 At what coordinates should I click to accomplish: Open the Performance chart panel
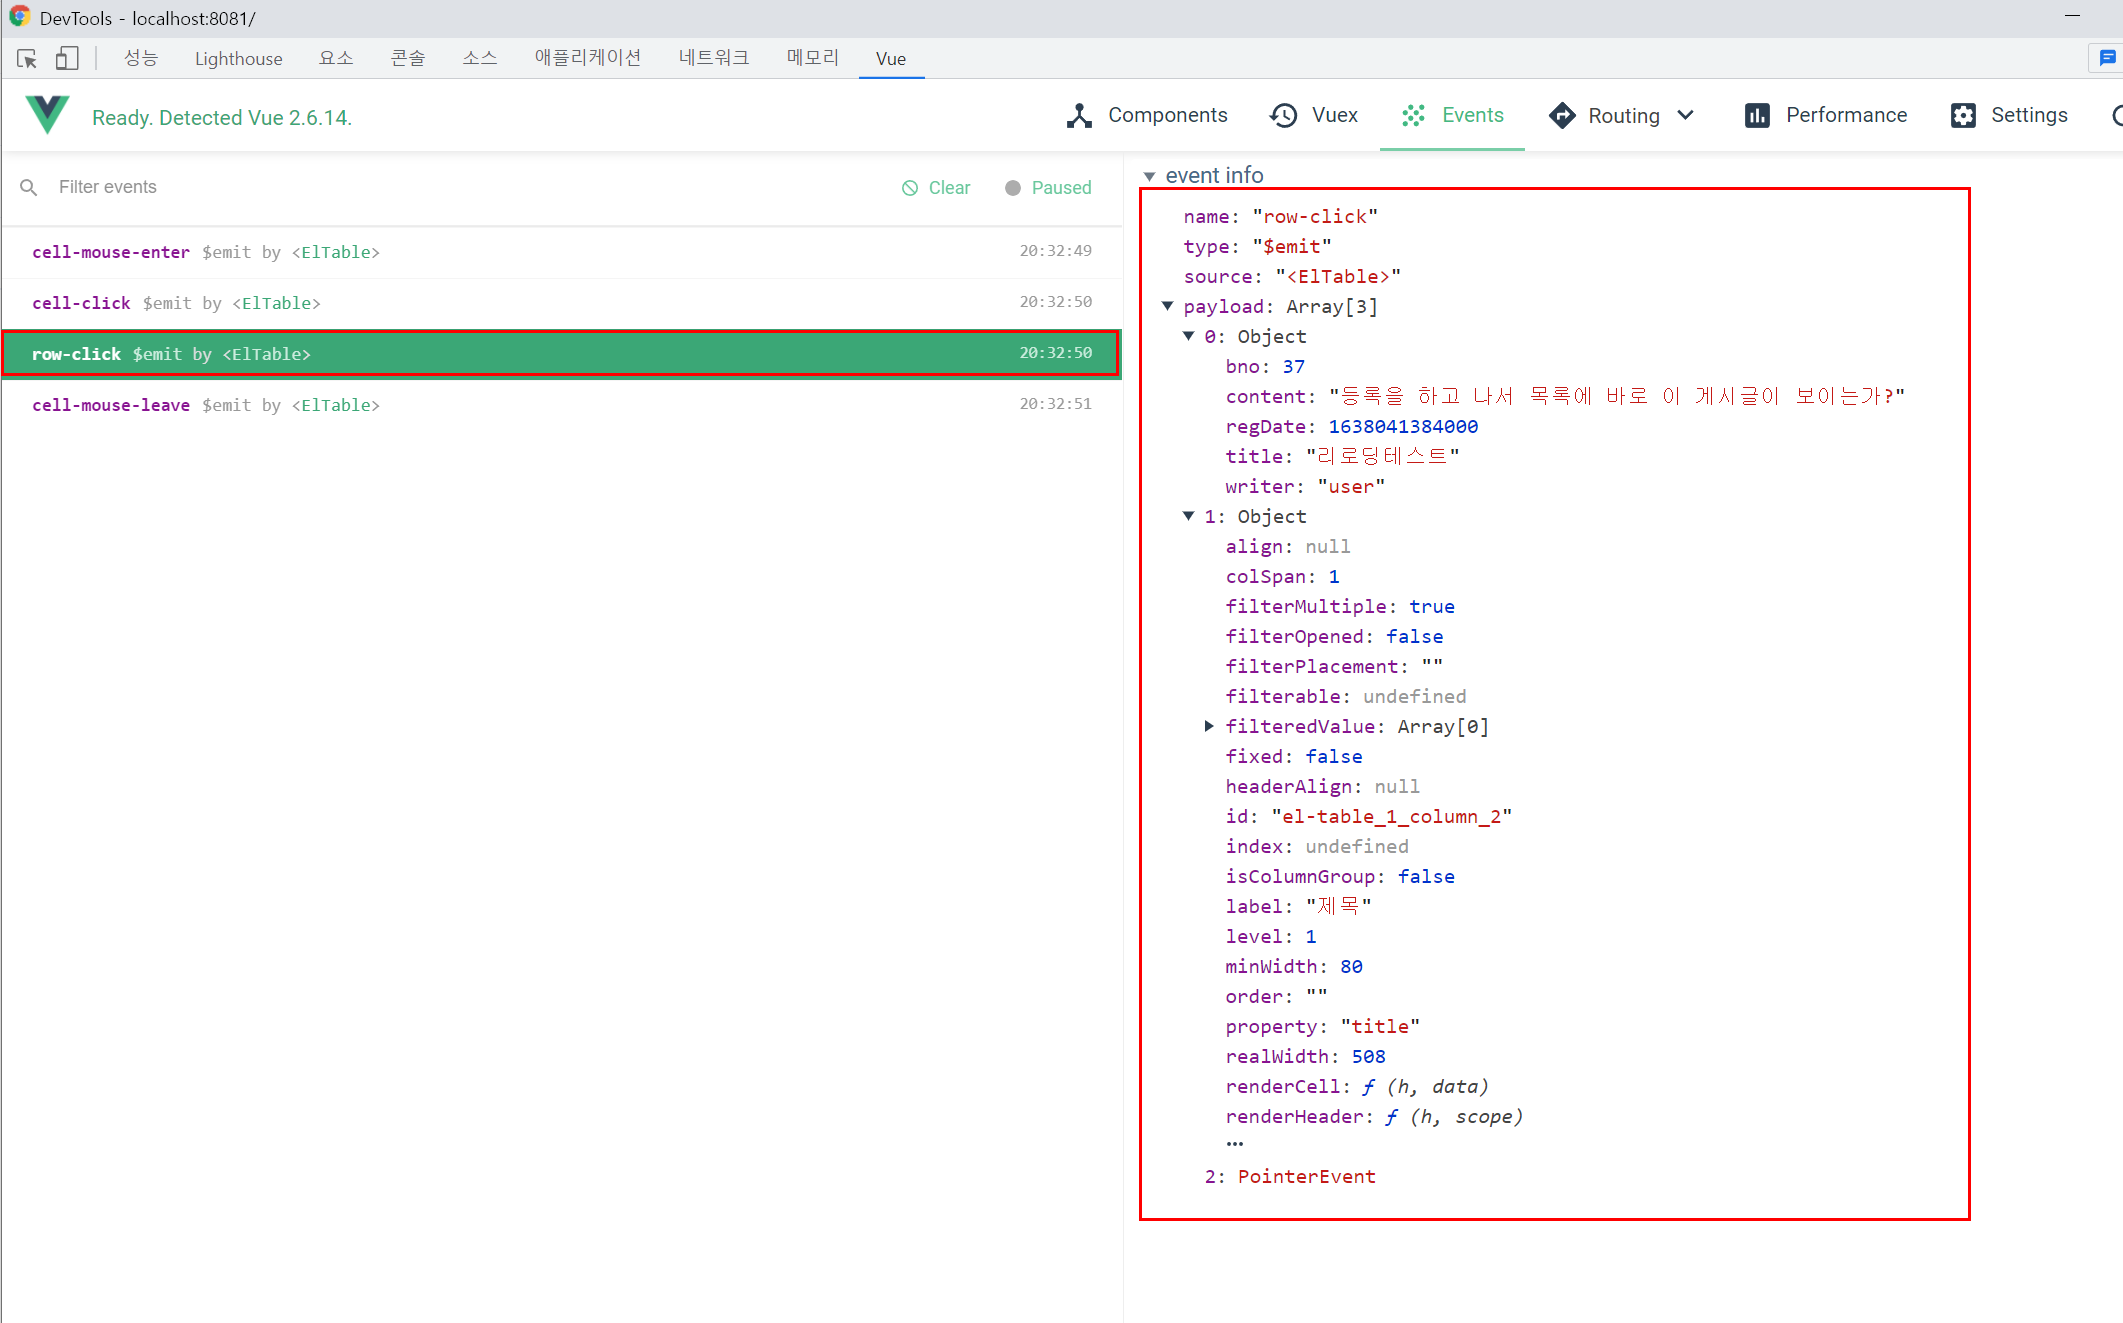coord(1826,115)
